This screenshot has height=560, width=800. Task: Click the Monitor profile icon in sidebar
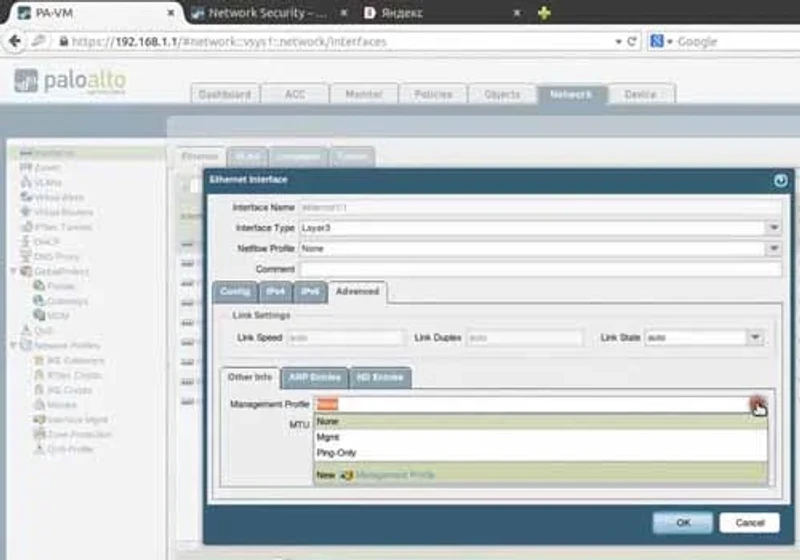[x=39, y=405]
